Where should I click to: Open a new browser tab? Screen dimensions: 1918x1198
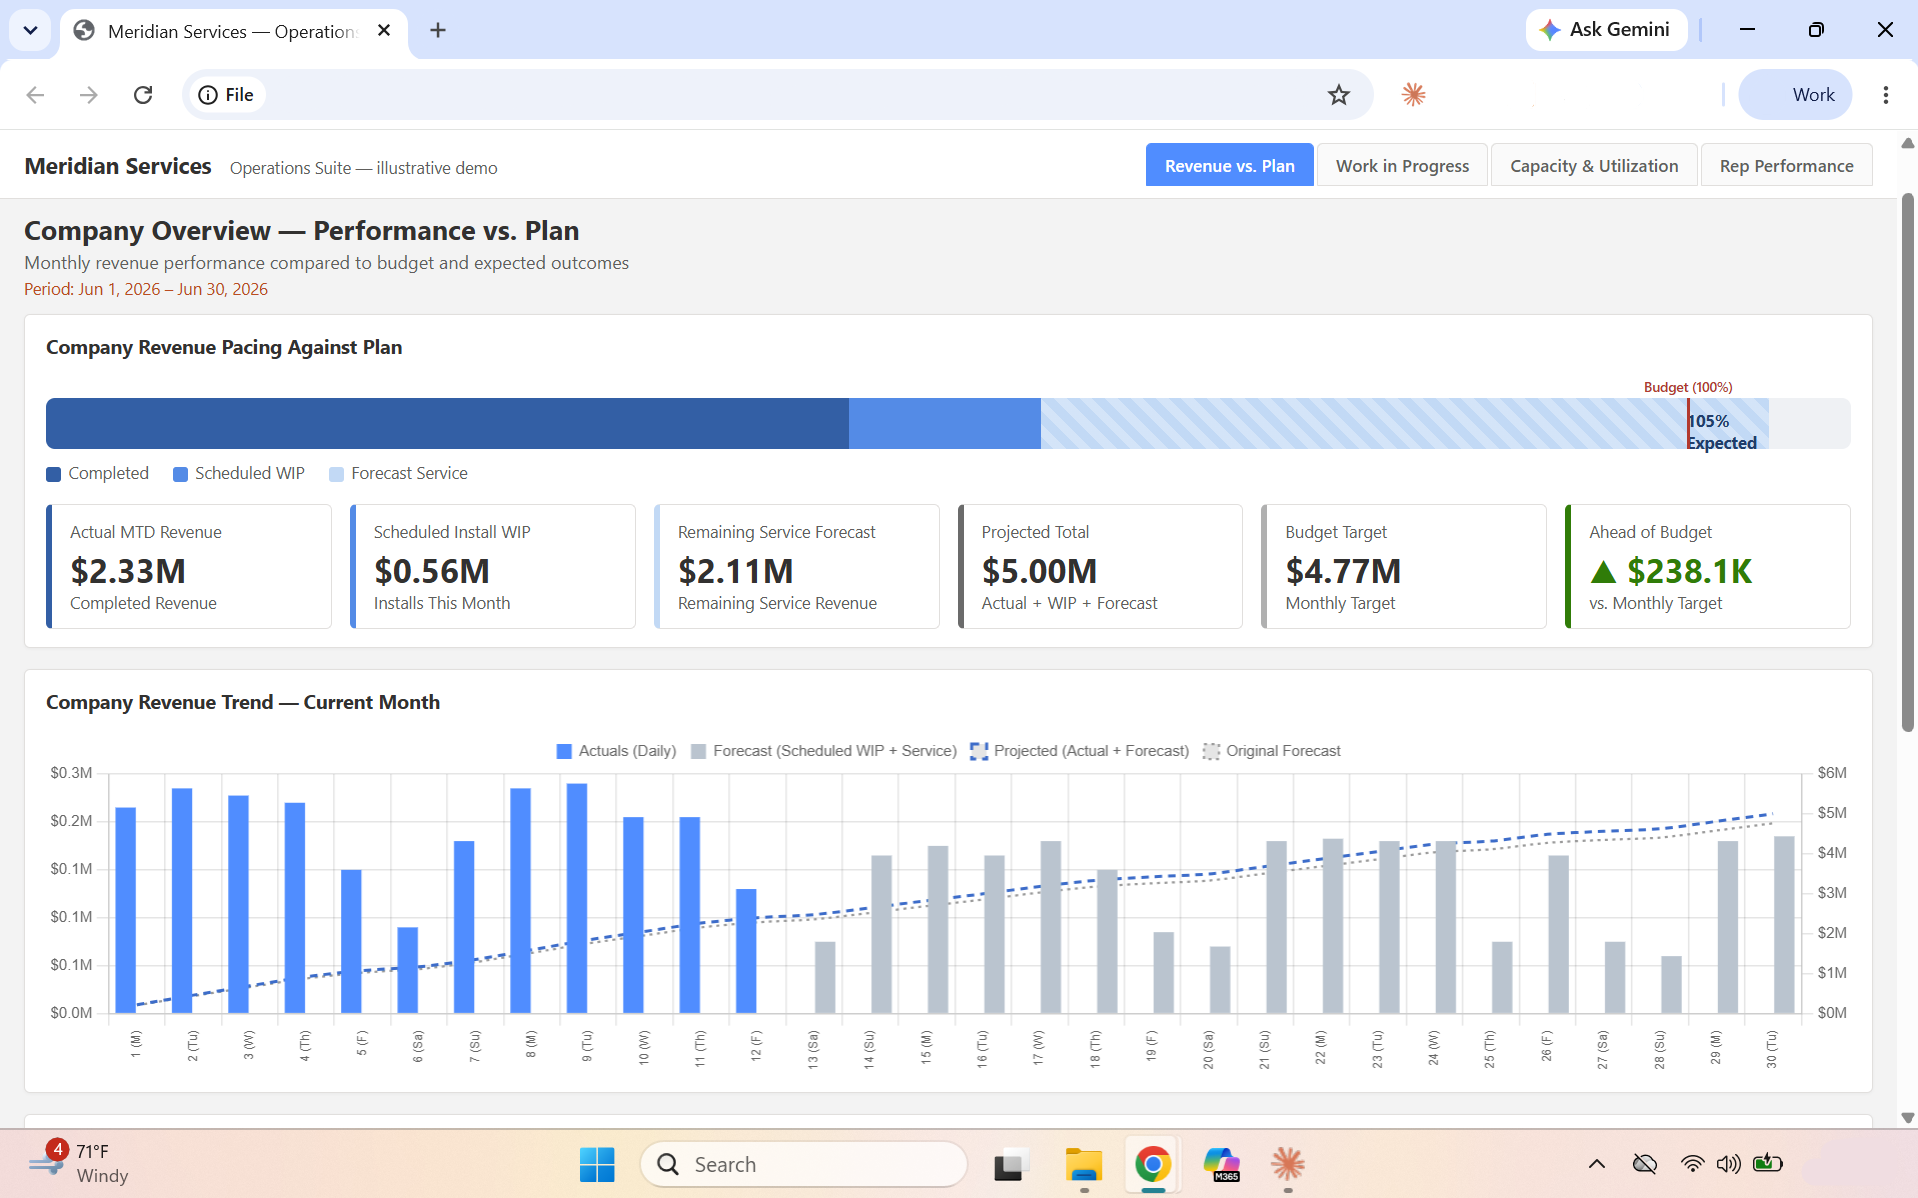(437, 30)
